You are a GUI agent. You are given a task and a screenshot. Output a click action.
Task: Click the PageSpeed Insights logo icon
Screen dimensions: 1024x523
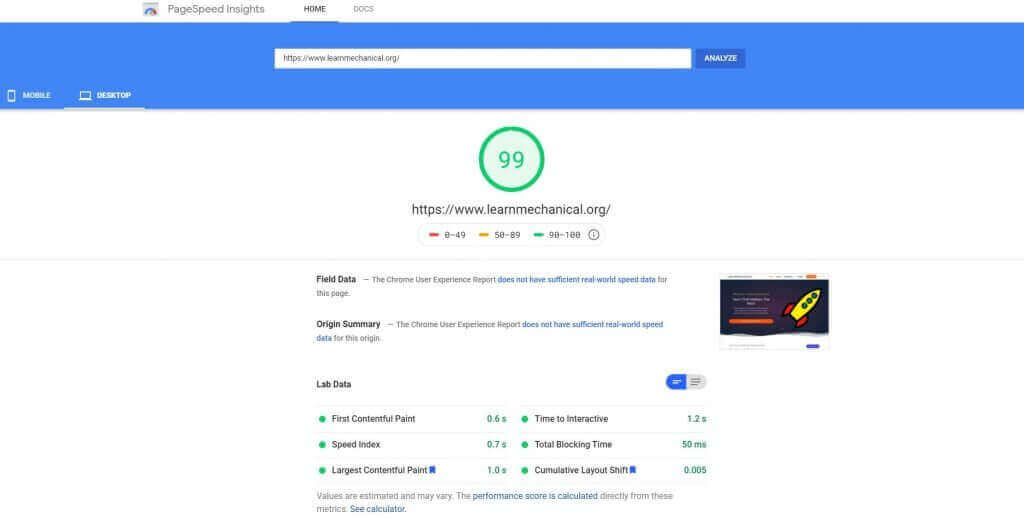tap(151, 9)
